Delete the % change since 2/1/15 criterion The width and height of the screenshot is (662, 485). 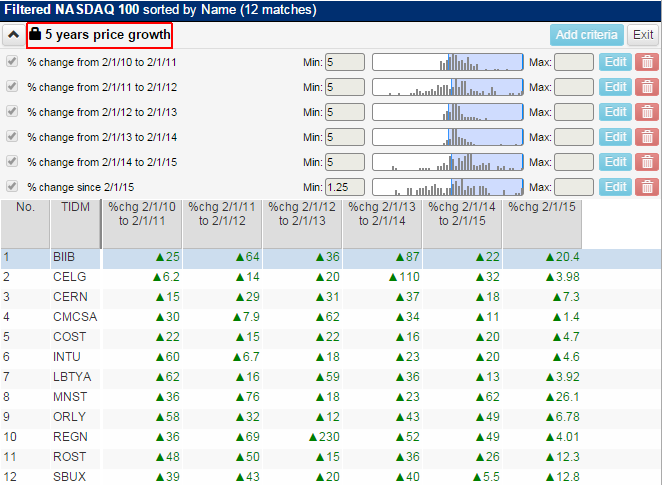click(x=647, y=187)
